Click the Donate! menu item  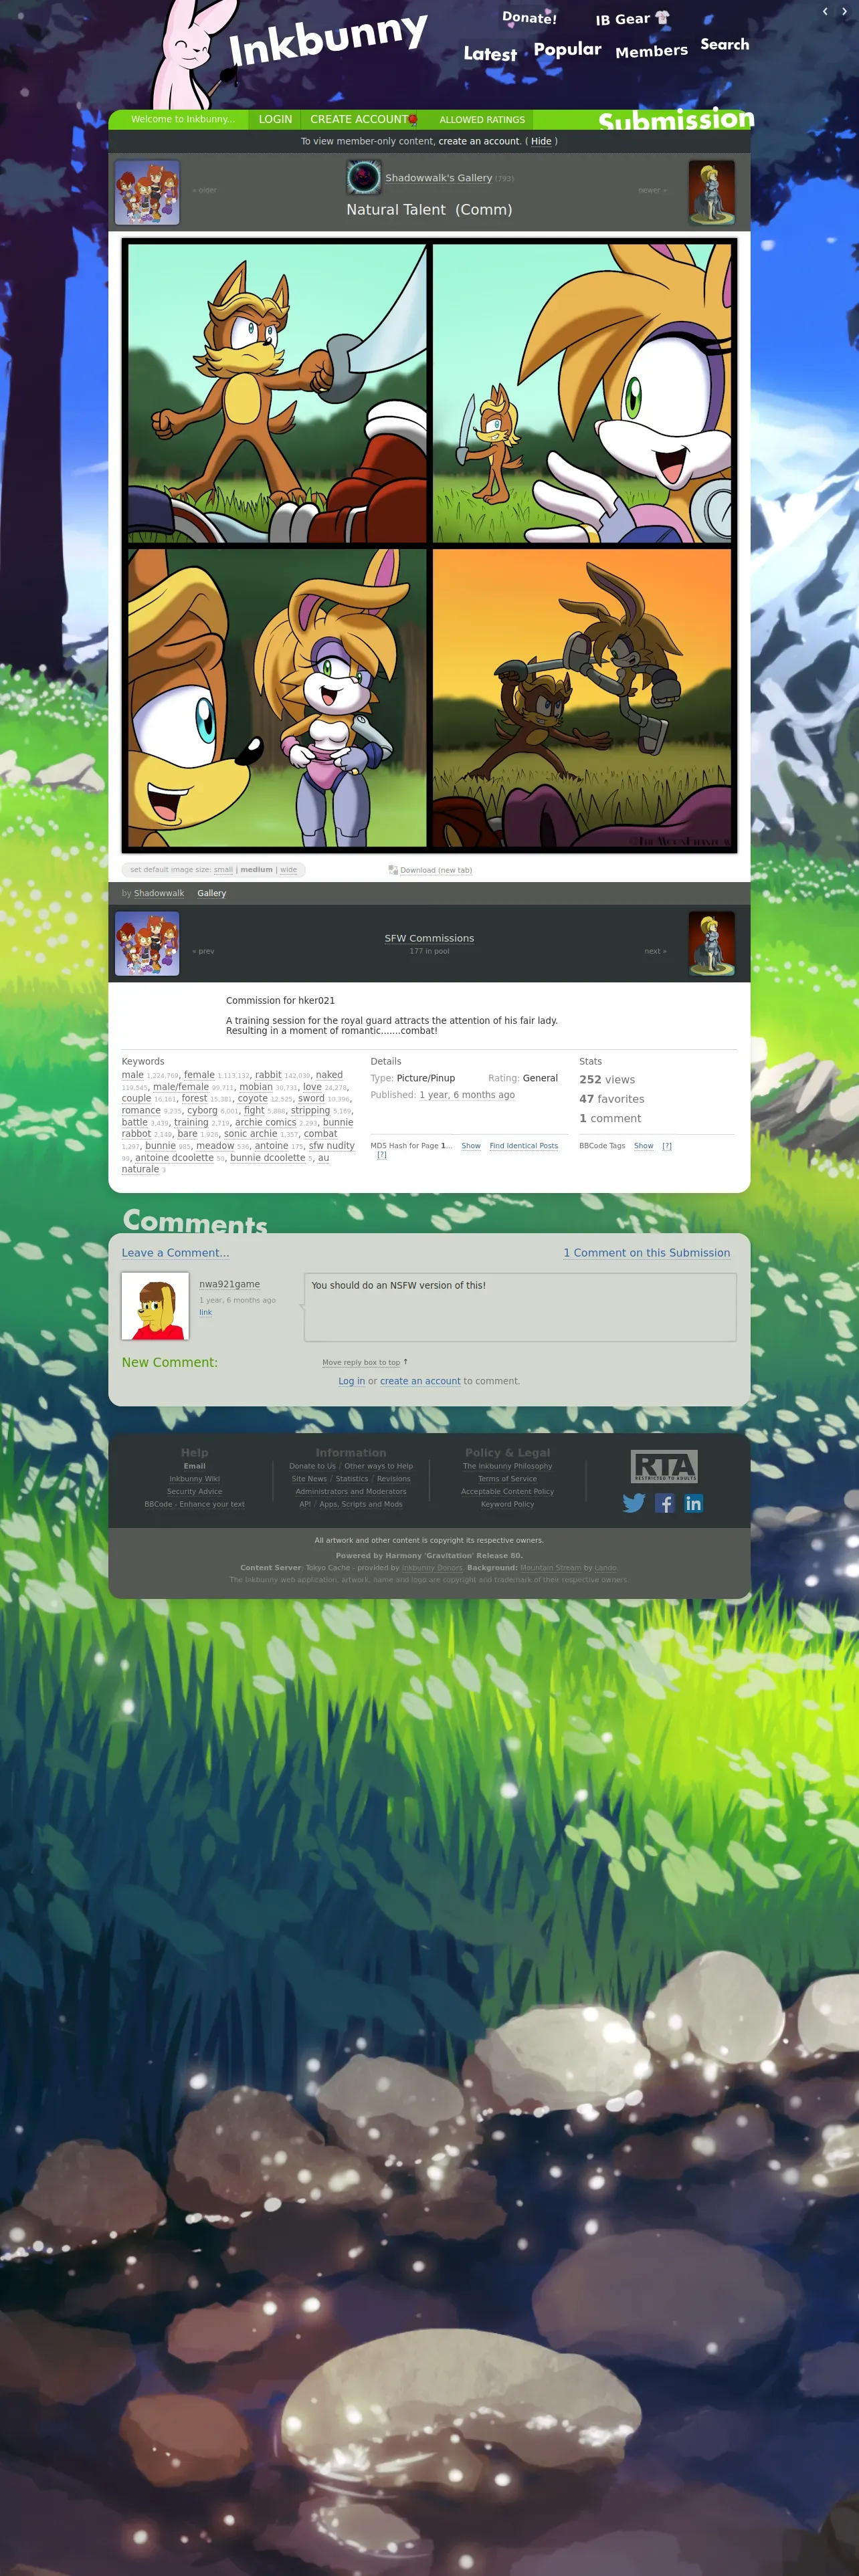529,17
